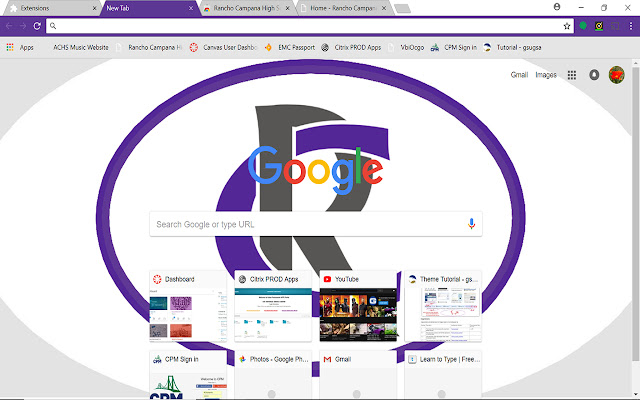Focus the browser address bar
This screenshot has width=640, height=400.
tap(309, 26)
